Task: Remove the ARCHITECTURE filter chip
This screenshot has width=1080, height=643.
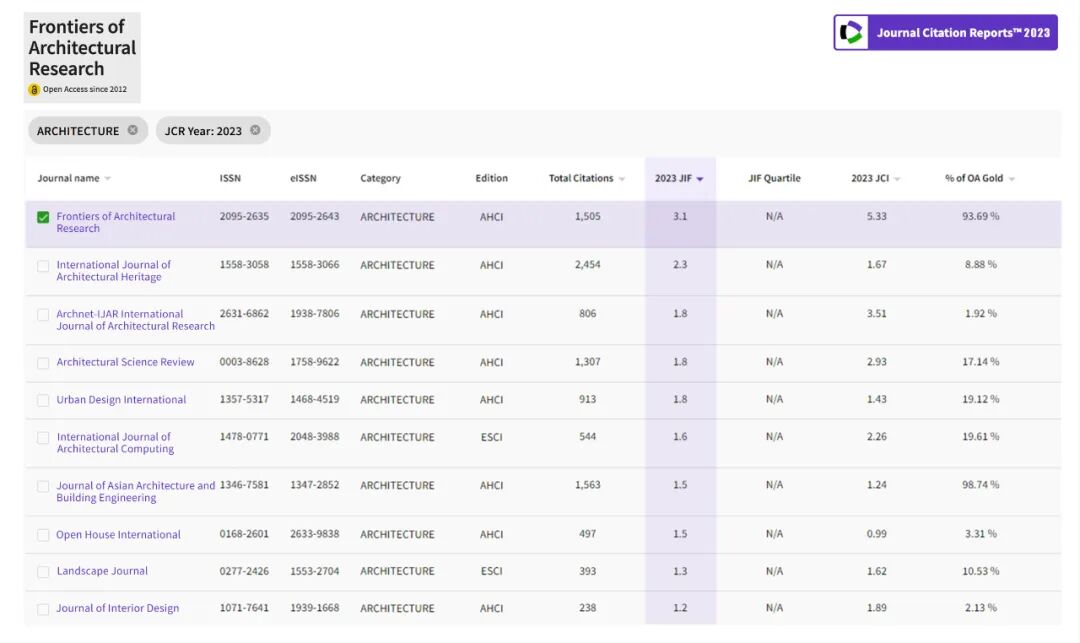Action: [132, 130]
